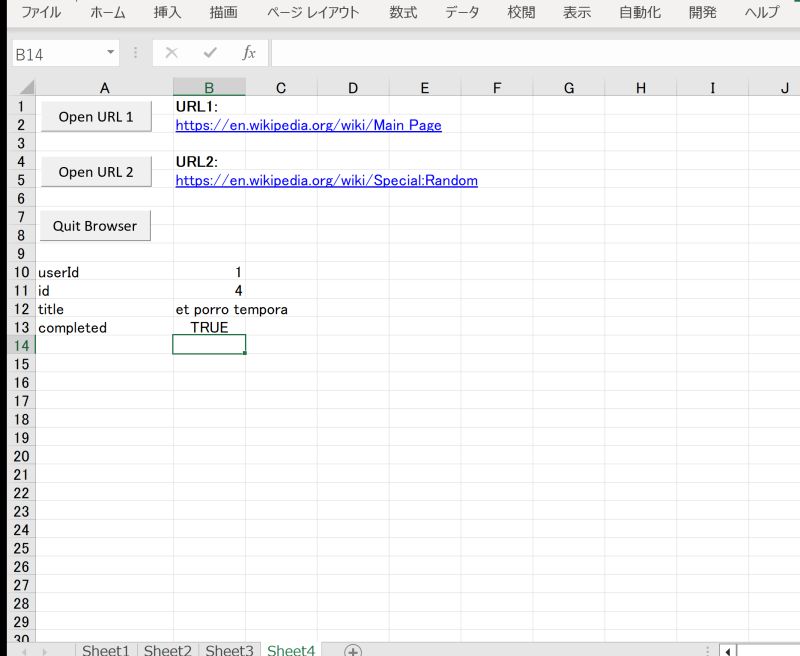The image size is (800, 656).
Task: Open the 開発 ribbon tab
Action: pos(702,13)
